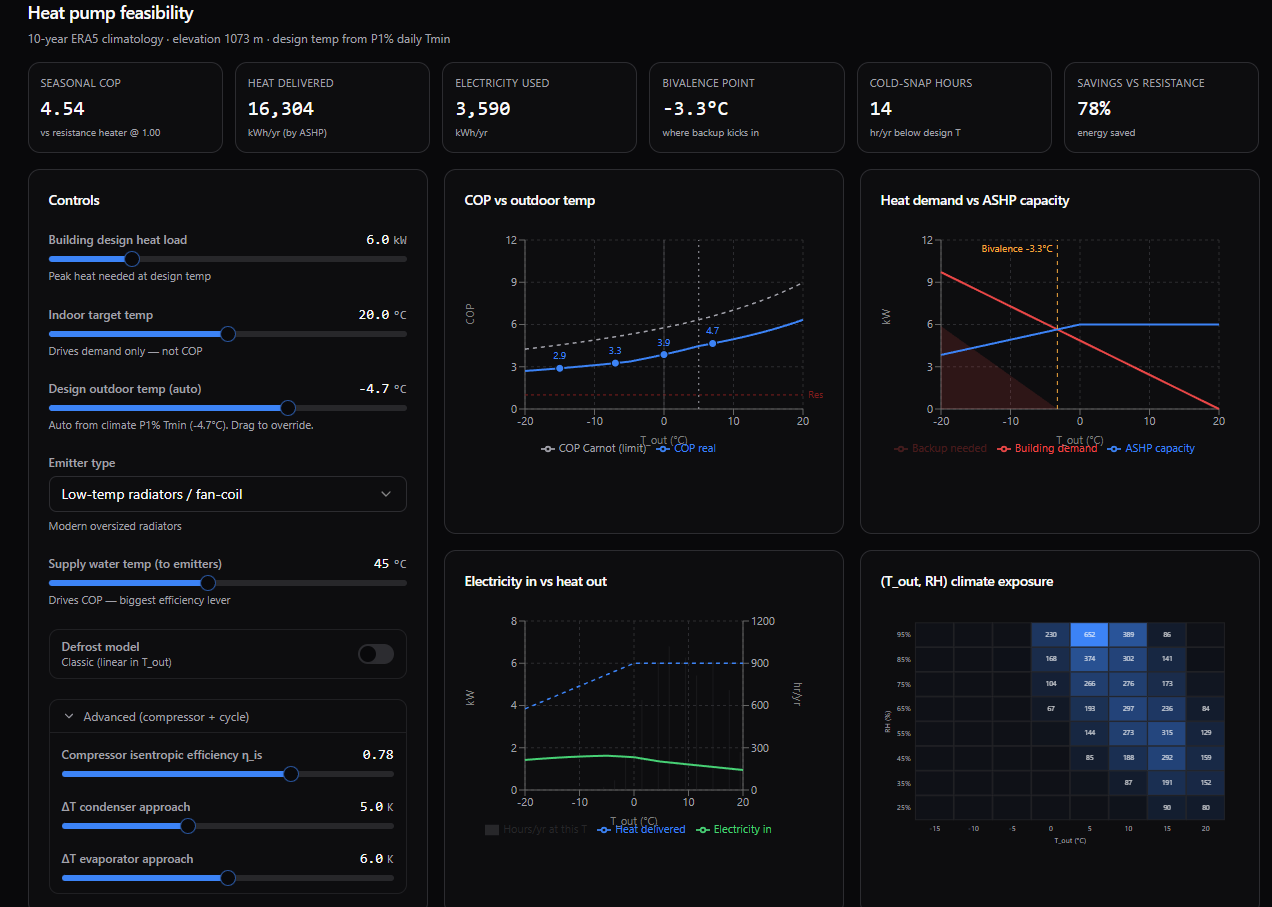The width and height of the screenshot is (1272, 907).
Task: Click the heatmap cell showing 191
Action: [1167, 782]
